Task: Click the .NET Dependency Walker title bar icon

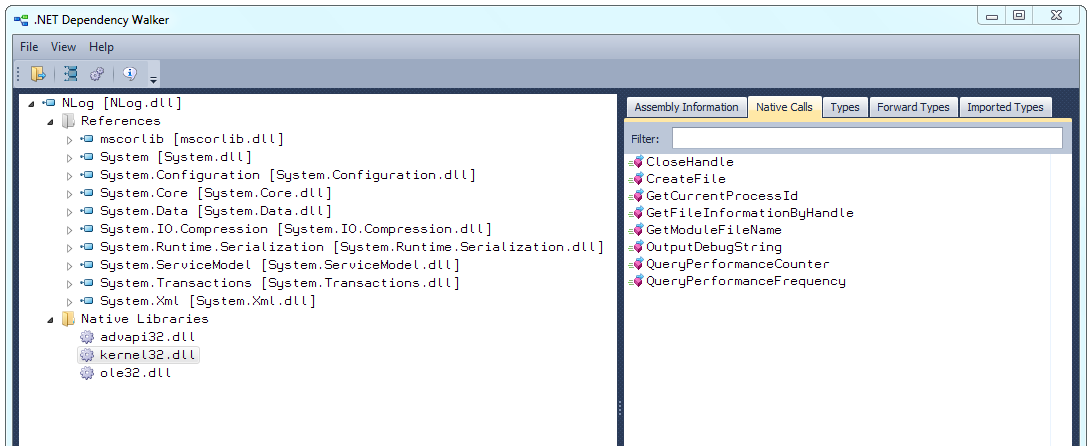Action: pos(21,20)
